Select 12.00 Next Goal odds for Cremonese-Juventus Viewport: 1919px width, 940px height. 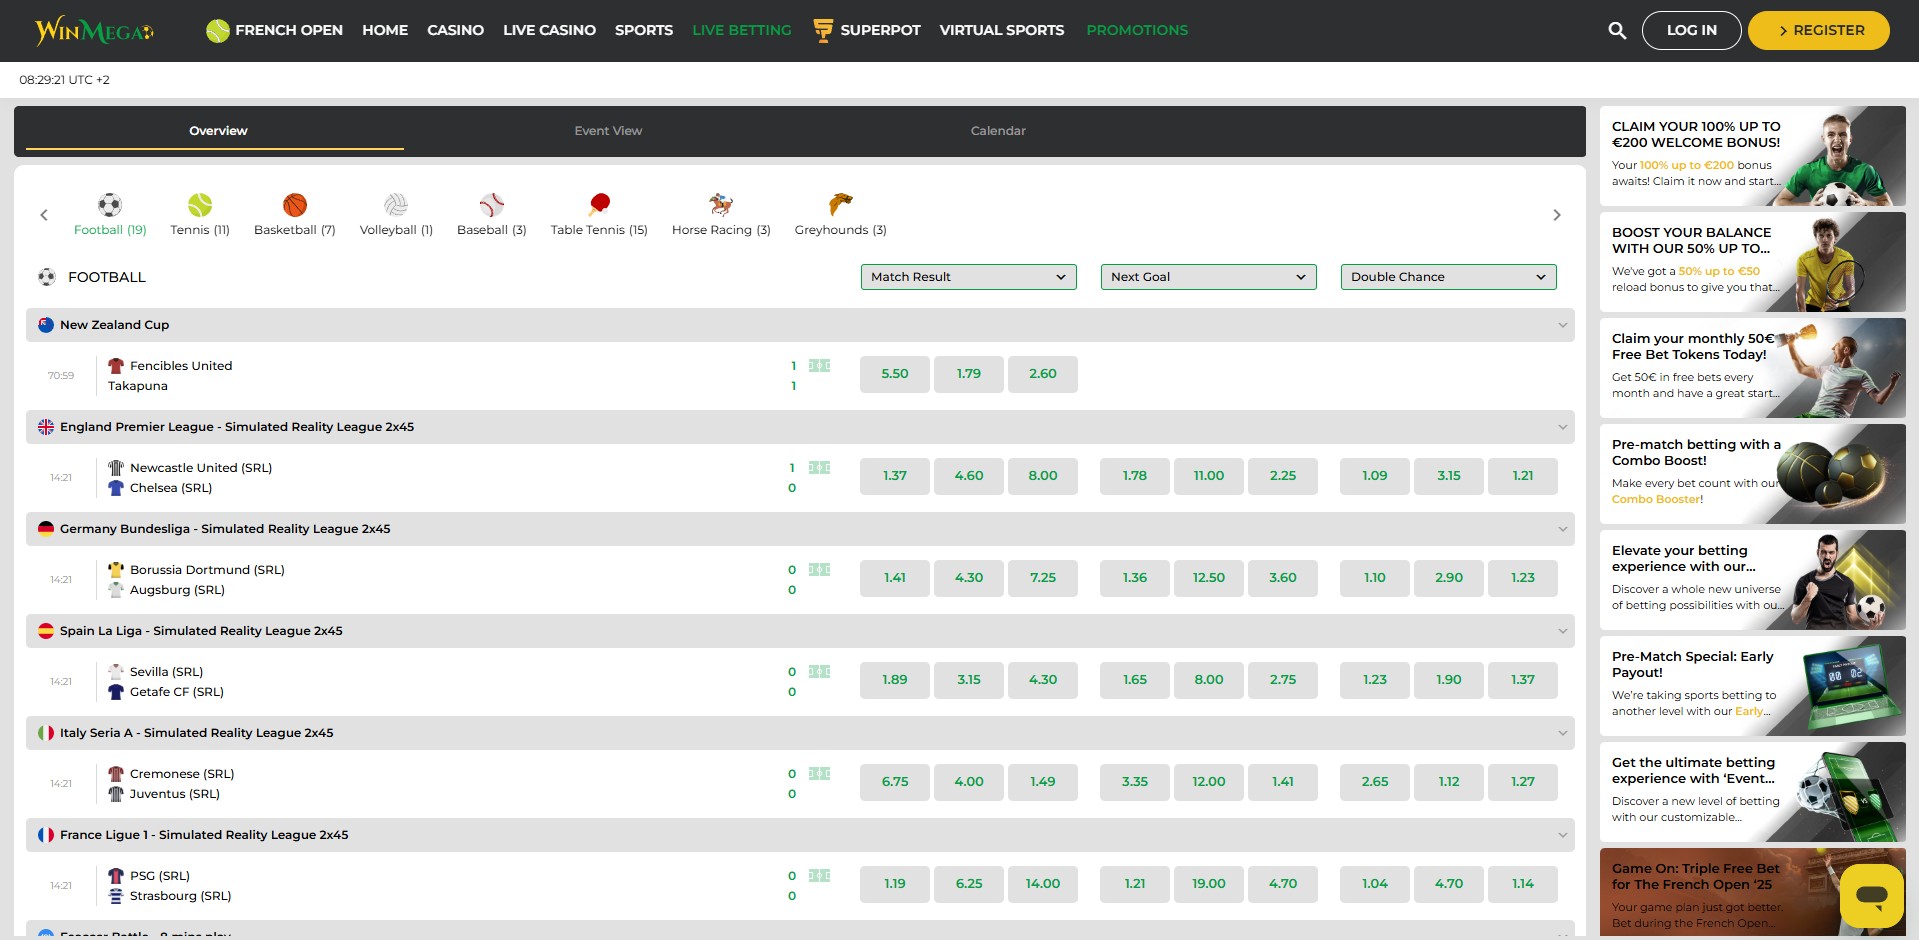1209,782
